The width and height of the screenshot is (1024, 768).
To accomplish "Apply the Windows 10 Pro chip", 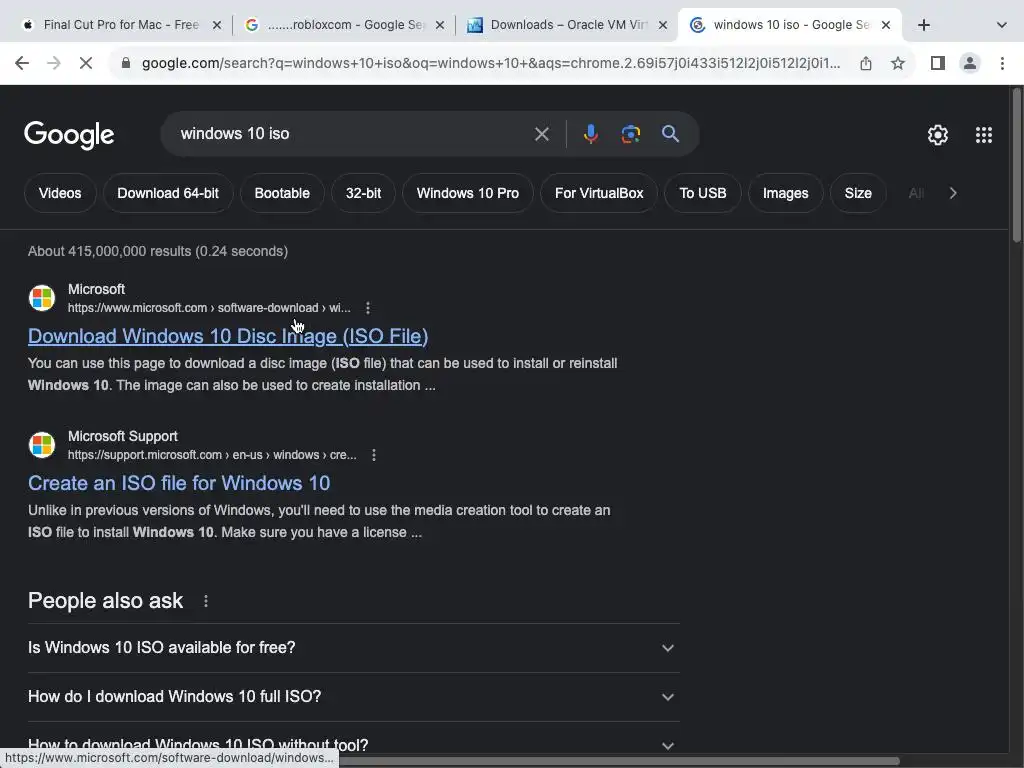I will 468,193.
